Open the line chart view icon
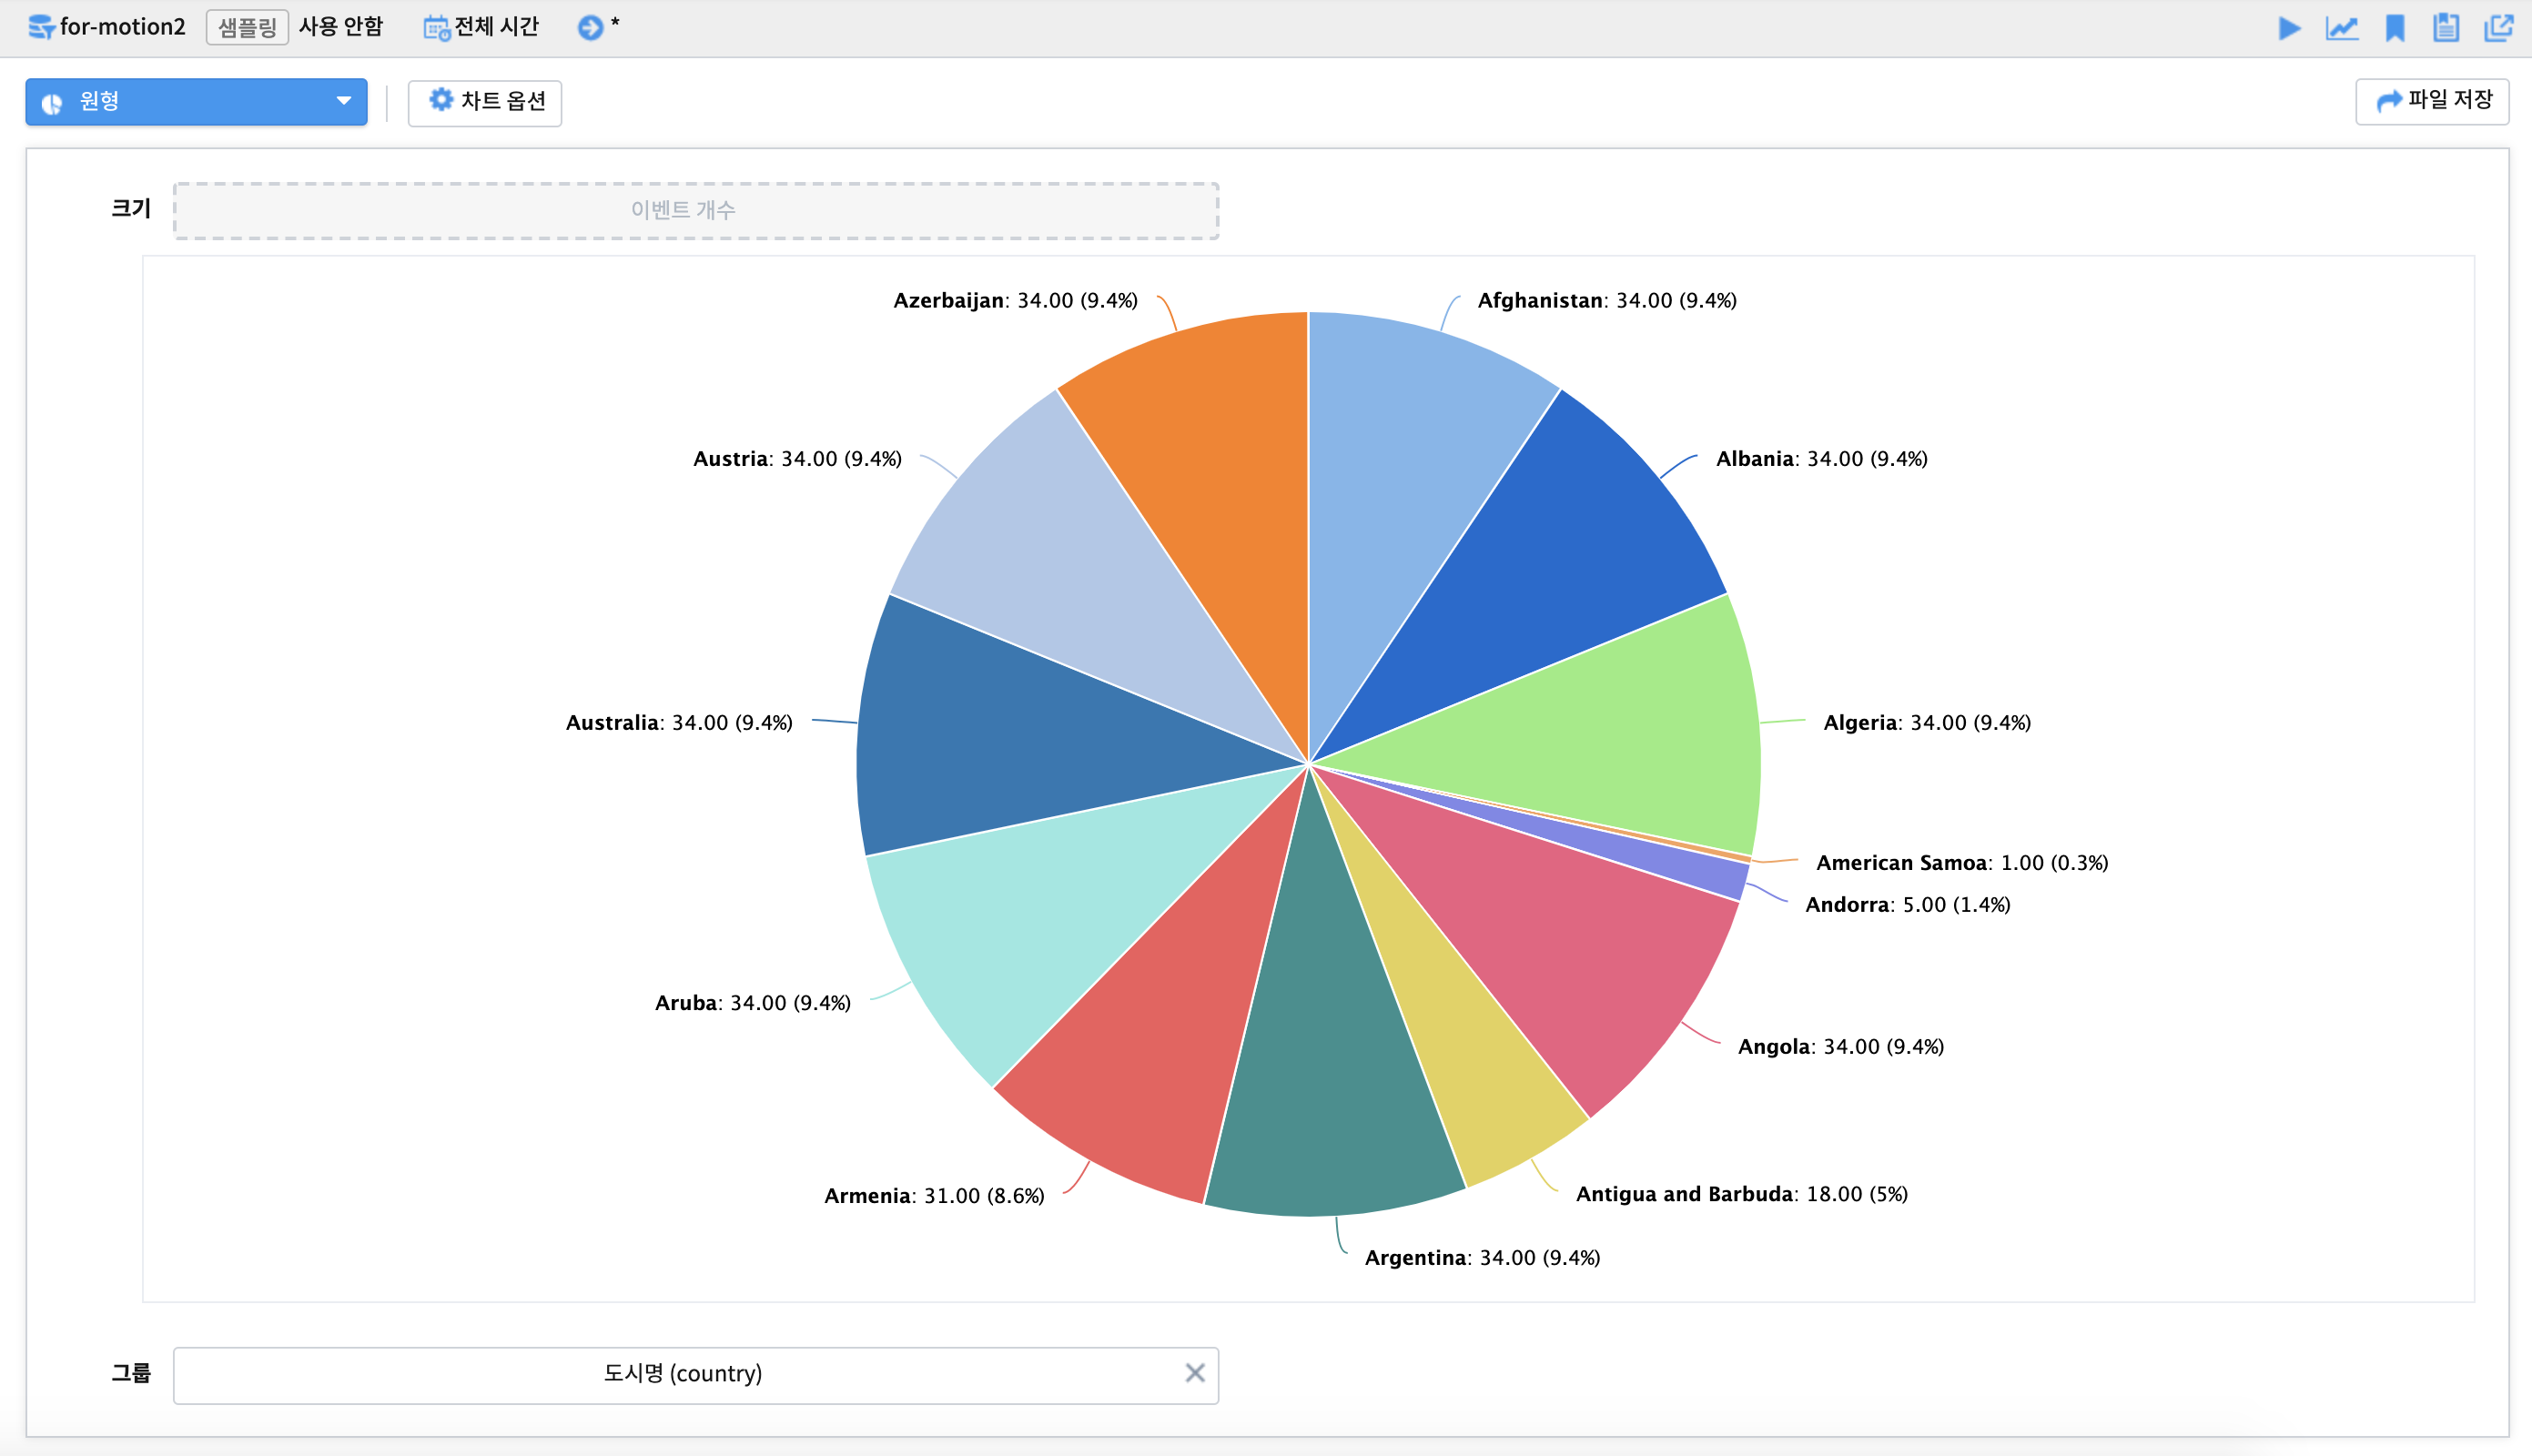 pos(2342,28)
